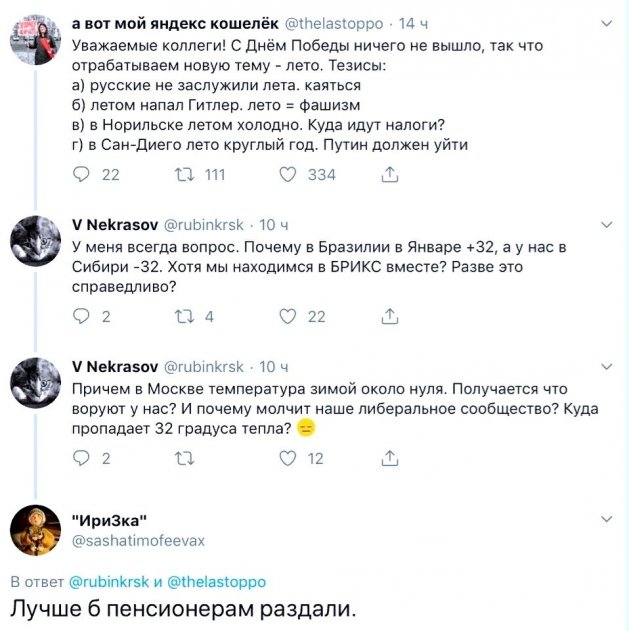Like the tweet with 334 likes
Viewport: 629px width, 631px height.
[x=289, y=175]
